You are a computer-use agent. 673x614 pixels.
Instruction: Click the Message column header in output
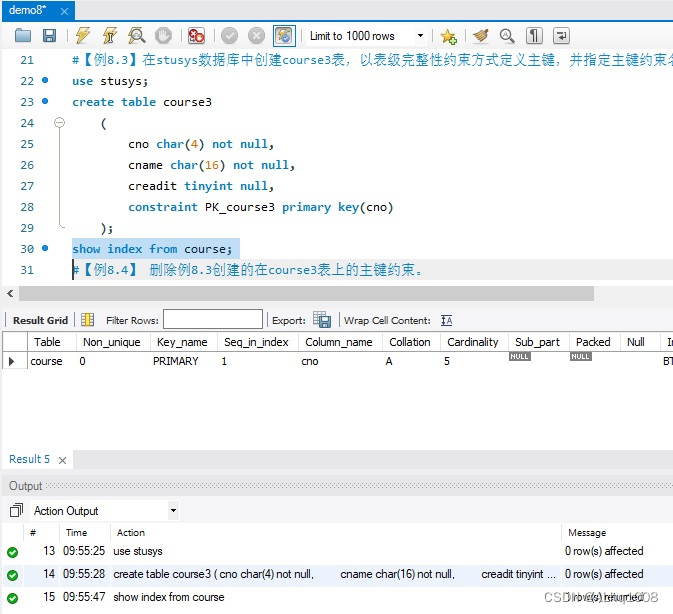pos(587,533)
